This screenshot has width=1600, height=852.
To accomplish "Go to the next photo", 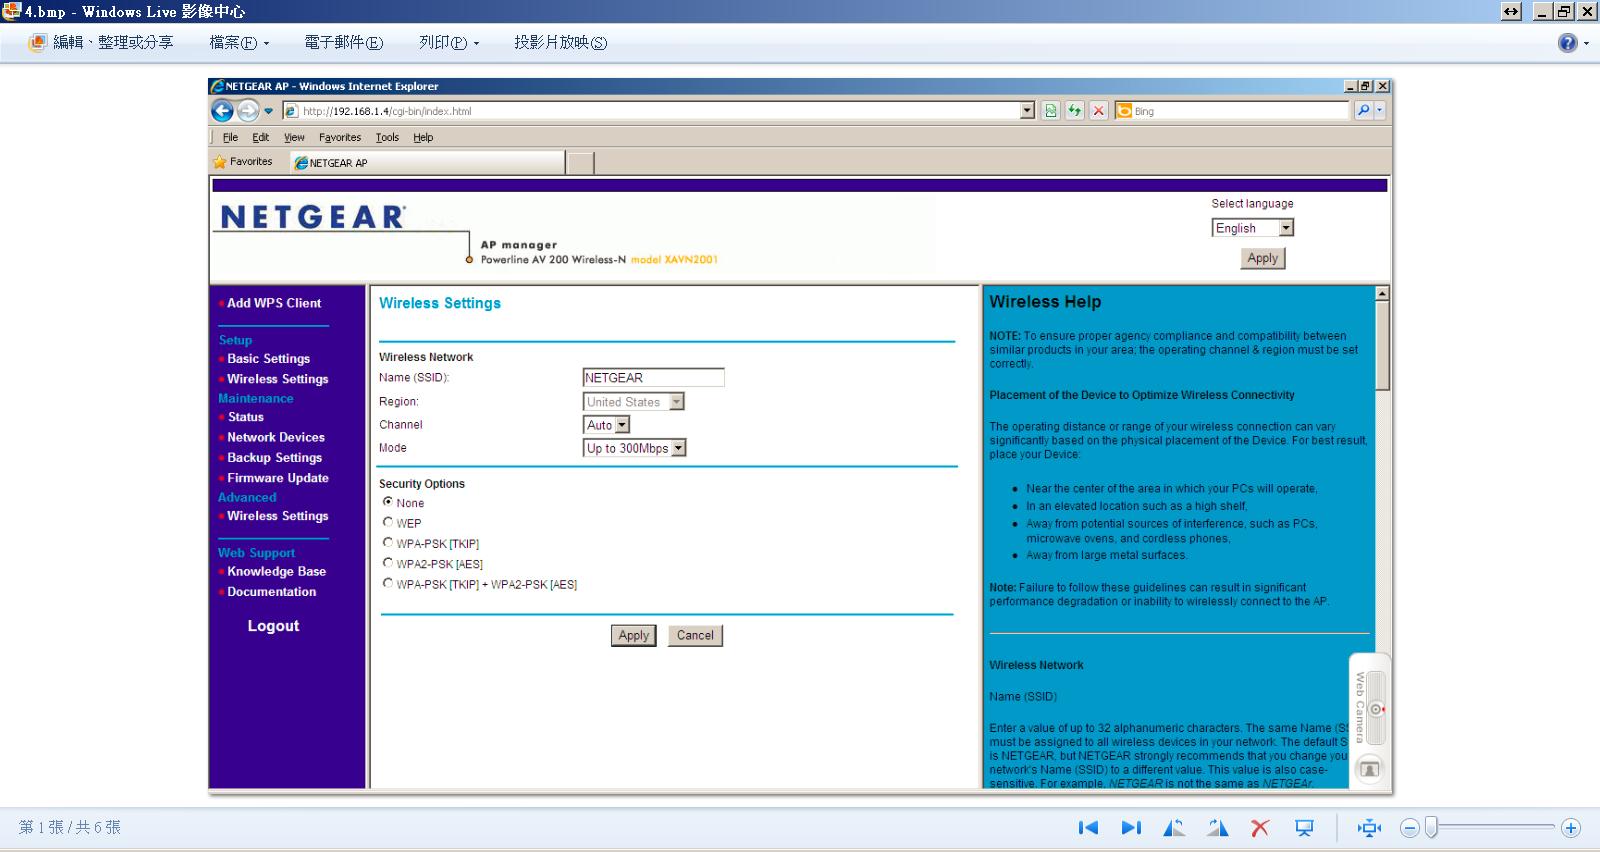I will [1131, 828].
